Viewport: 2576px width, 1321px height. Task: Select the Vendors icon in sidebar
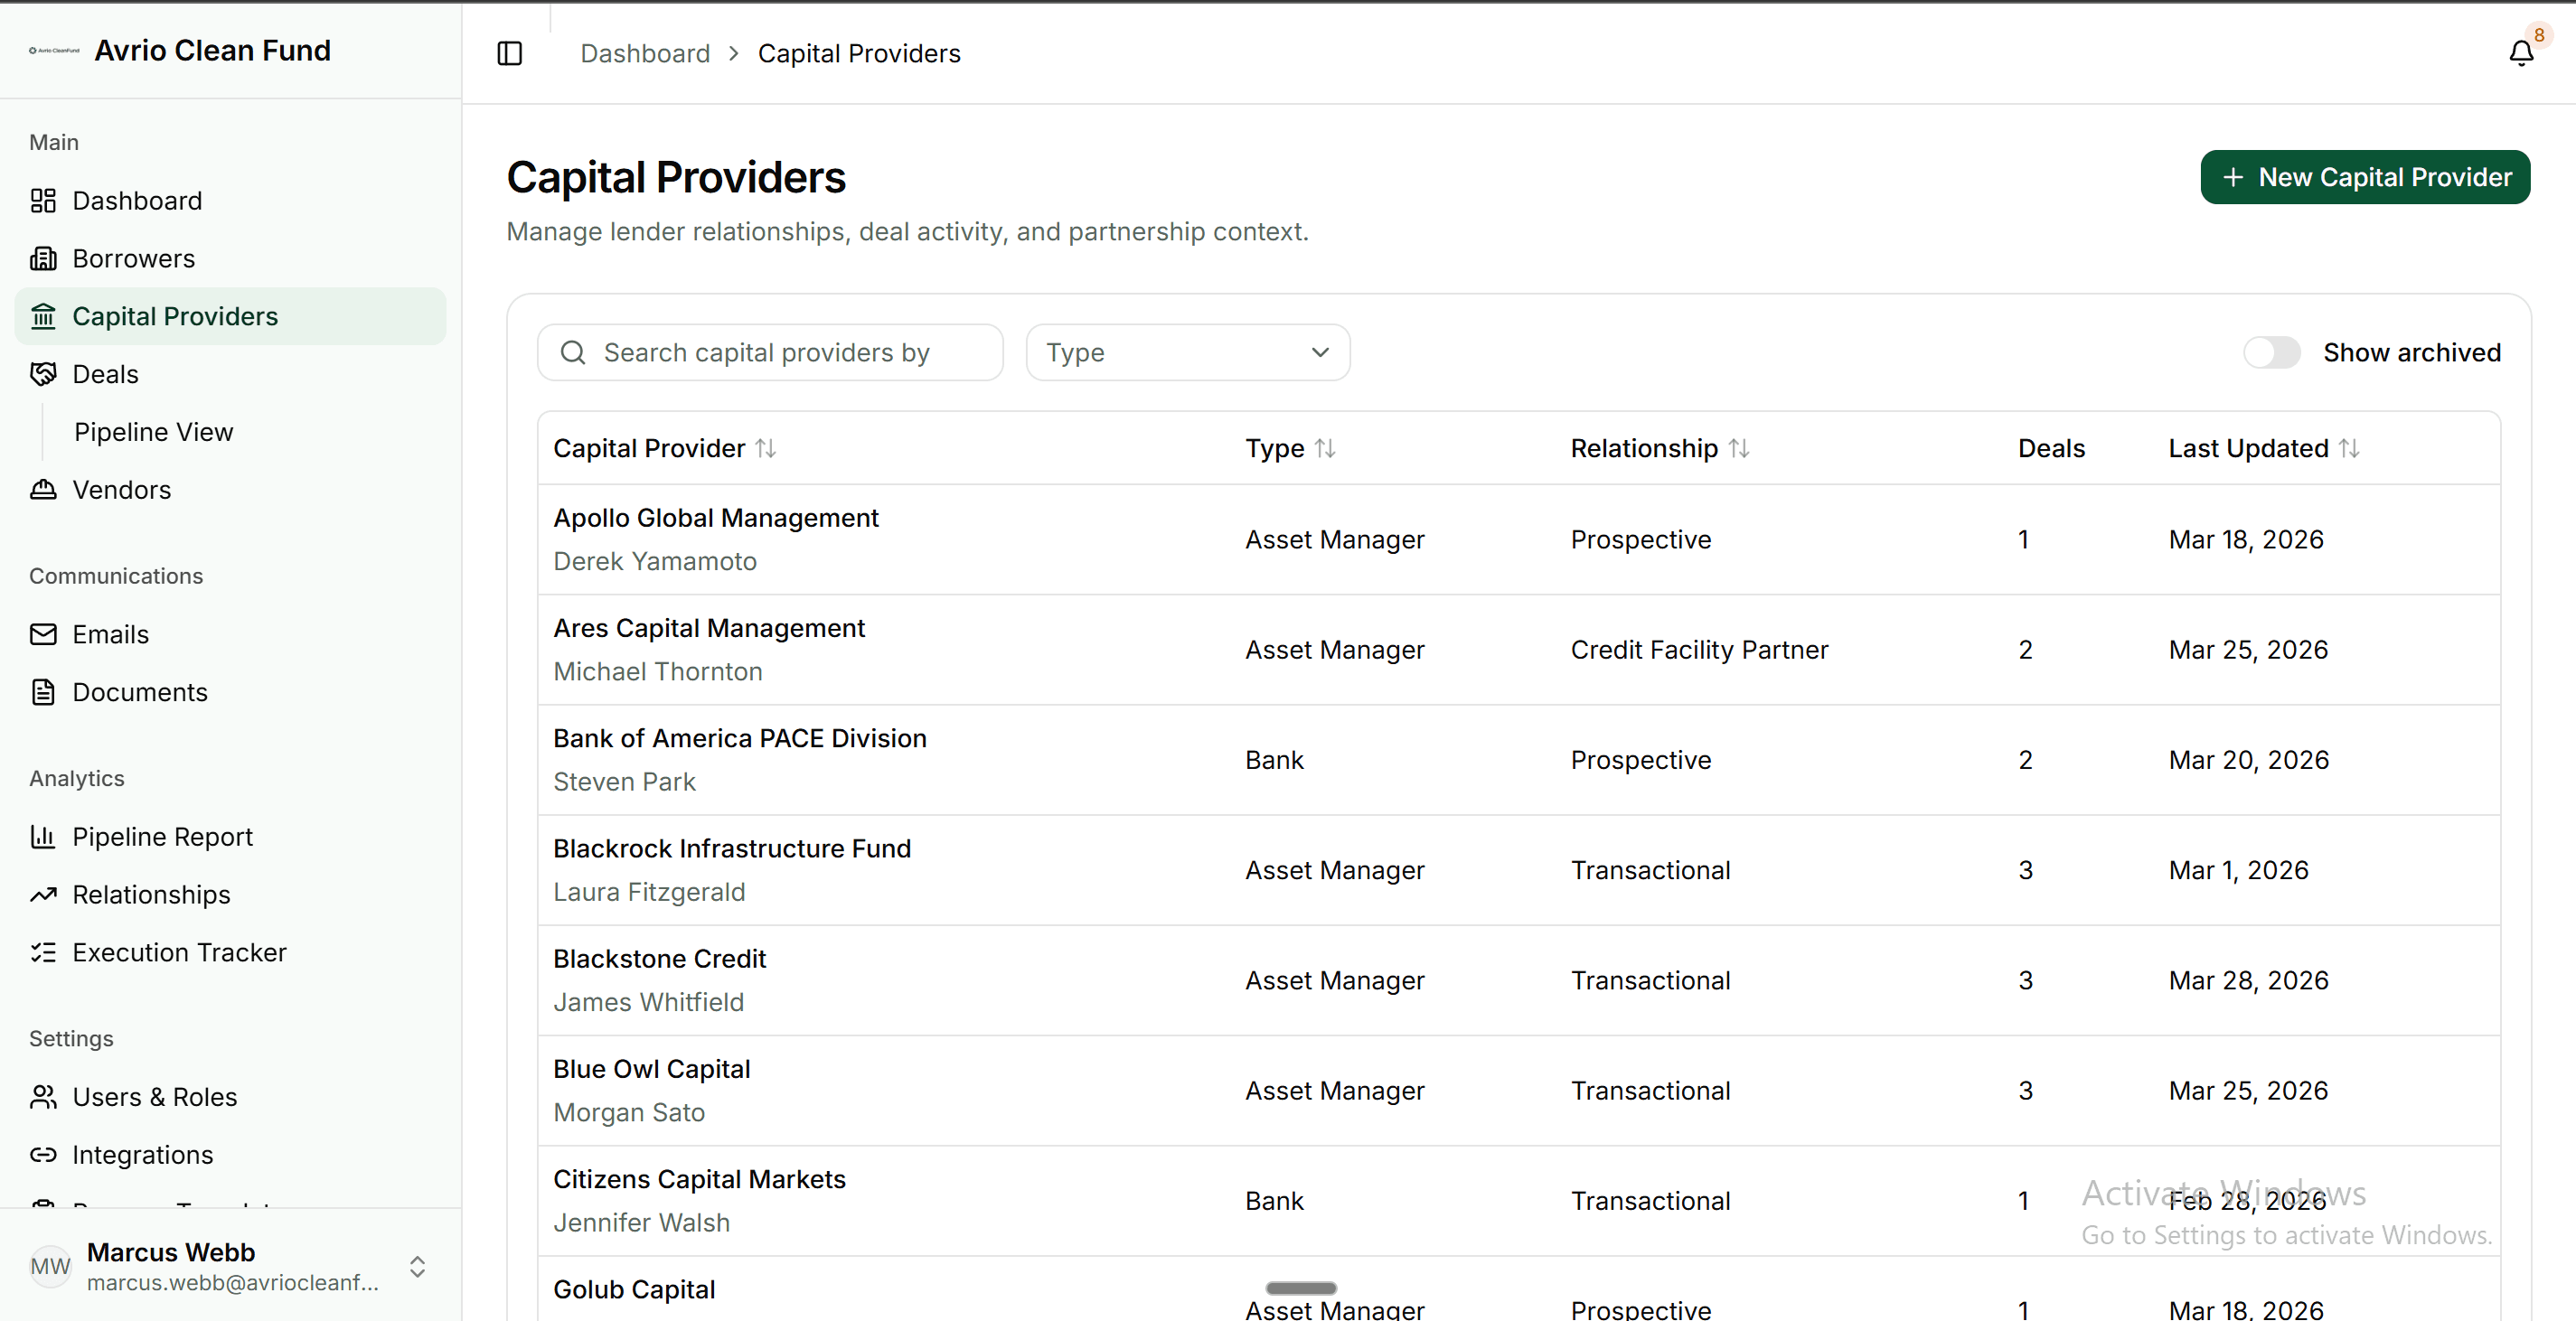coord(44,490)
